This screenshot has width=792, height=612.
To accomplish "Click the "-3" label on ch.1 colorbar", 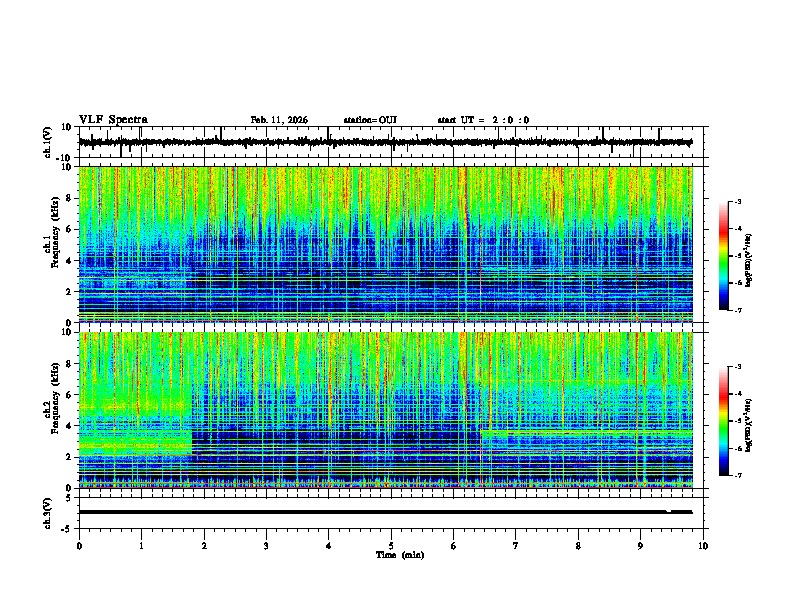I will 737,202.
